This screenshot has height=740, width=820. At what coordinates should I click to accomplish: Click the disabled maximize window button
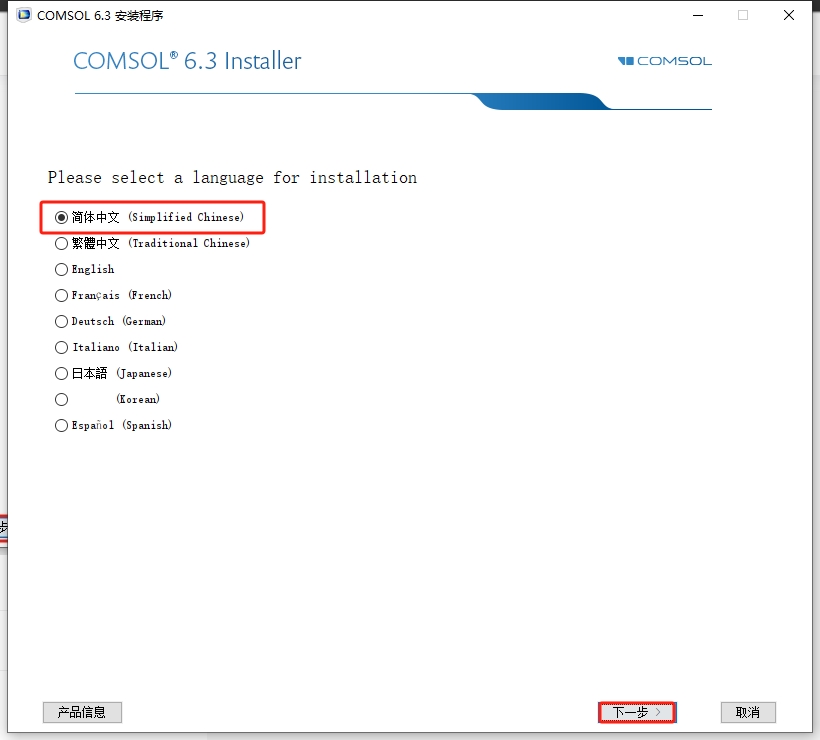pyautogui.click(x=743, y=15)
